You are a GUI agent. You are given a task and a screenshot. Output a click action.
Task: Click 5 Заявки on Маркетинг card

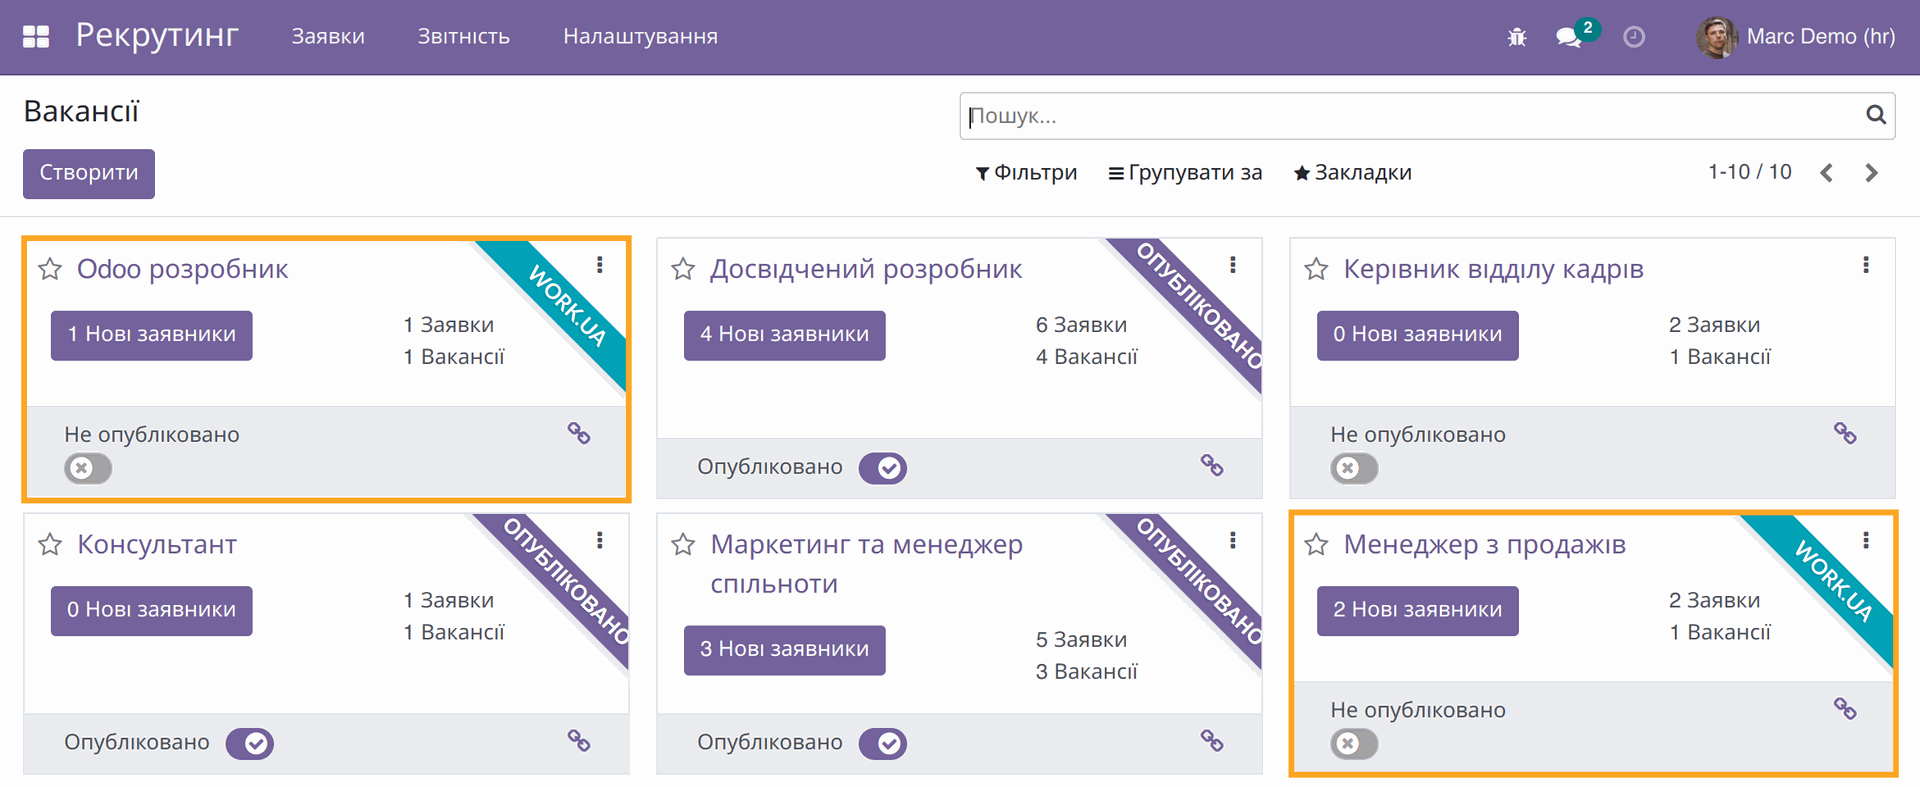click(x=1082, y=640)
